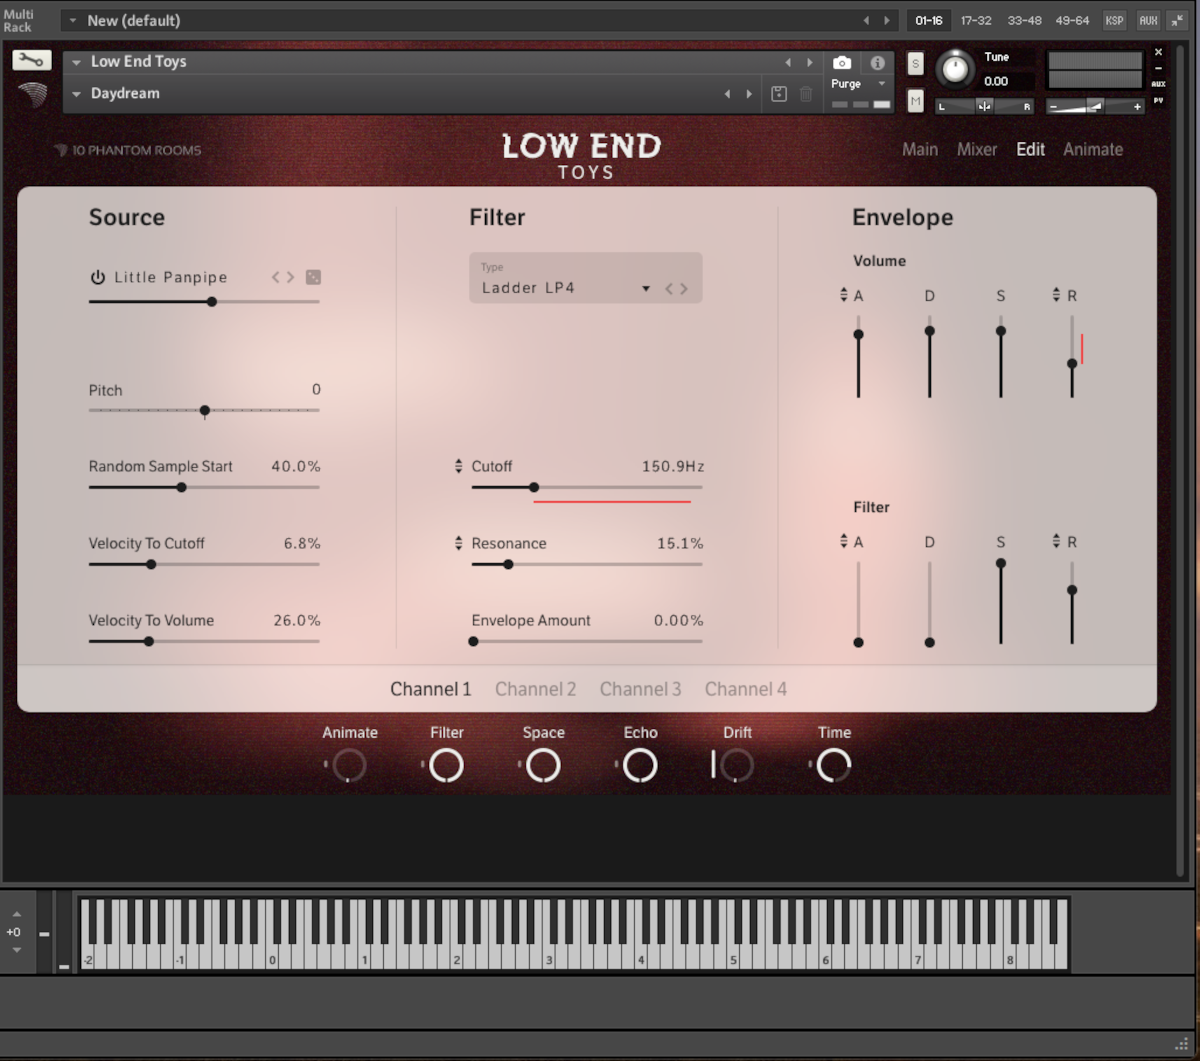Screen dimensions: 1200x1061
Task: Go to previous snapshot before Daydream
Action: (727, 94)
